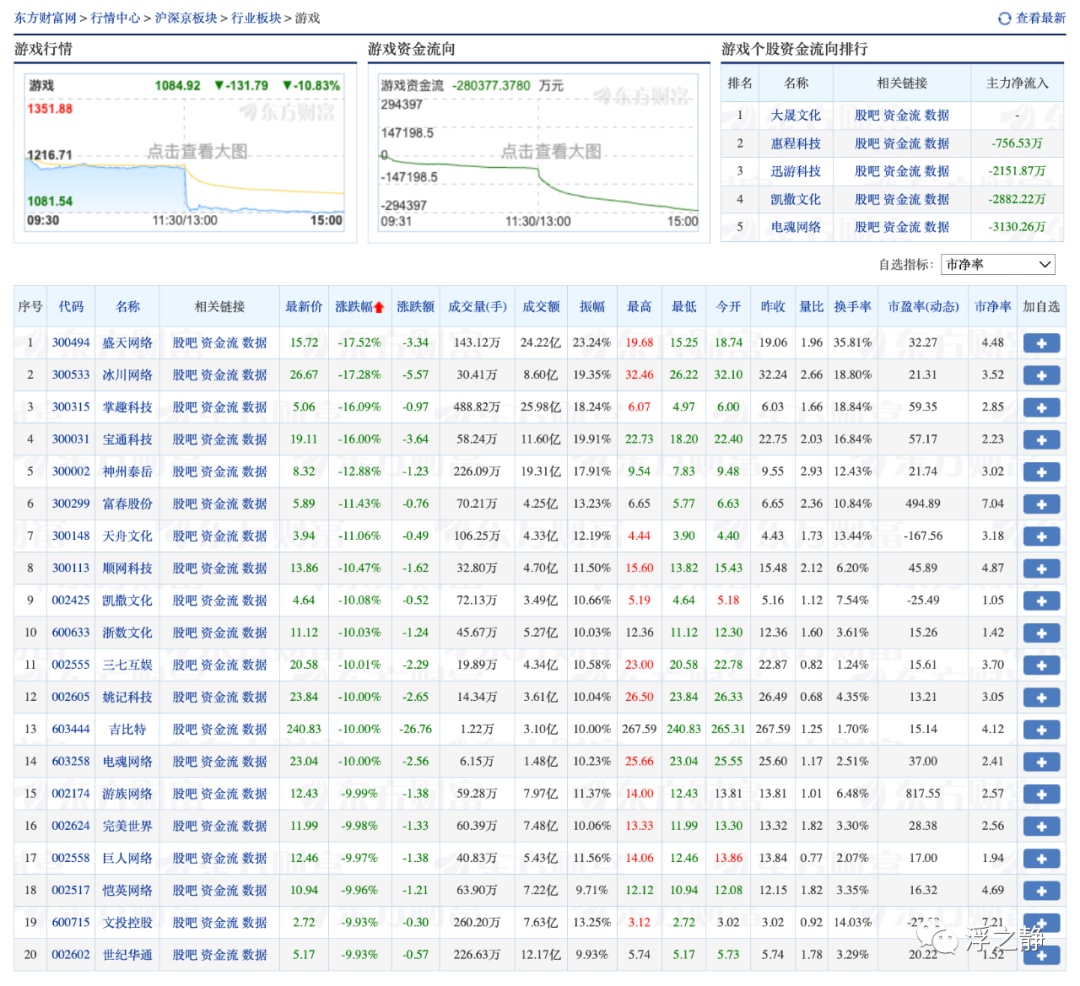The height and width of the screenshot is (986, 1080).
Task: Open 恺英网络 stock name link
Action: coord(127,891)
